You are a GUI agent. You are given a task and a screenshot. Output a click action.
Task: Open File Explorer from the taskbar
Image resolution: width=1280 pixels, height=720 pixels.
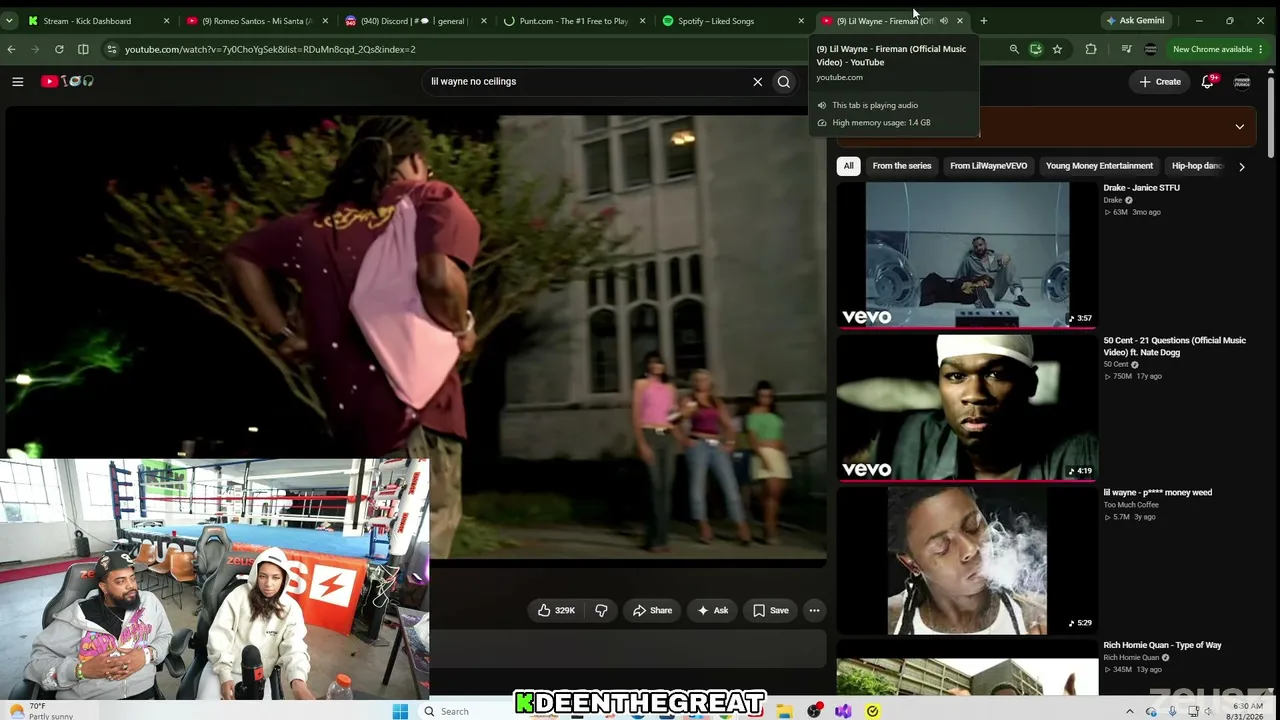click(785, 711)
